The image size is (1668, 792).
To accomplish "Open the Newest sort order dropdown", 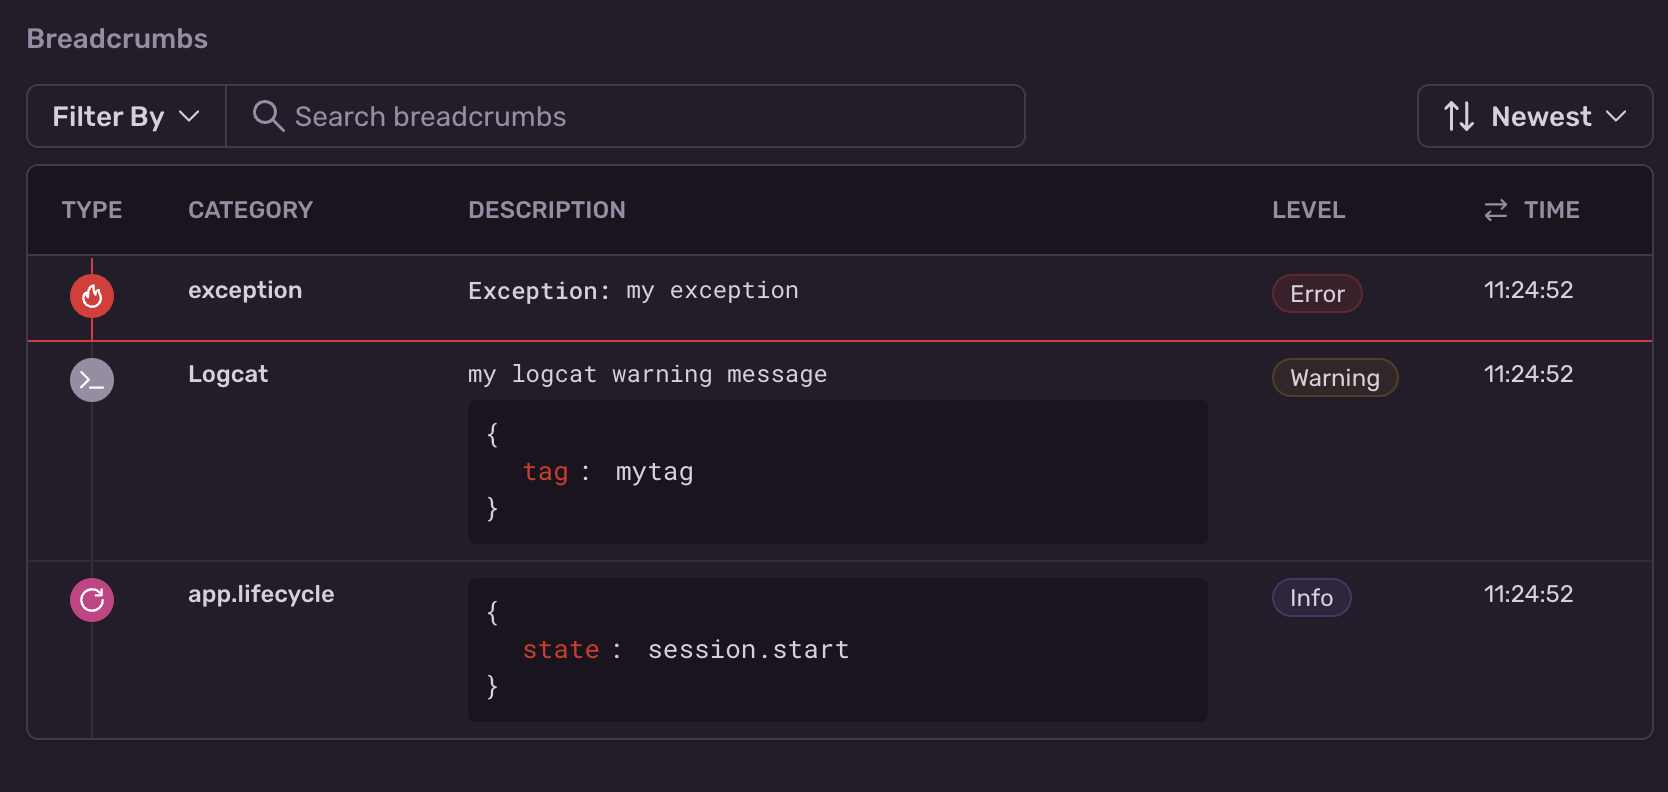I will pos(1542,116).
